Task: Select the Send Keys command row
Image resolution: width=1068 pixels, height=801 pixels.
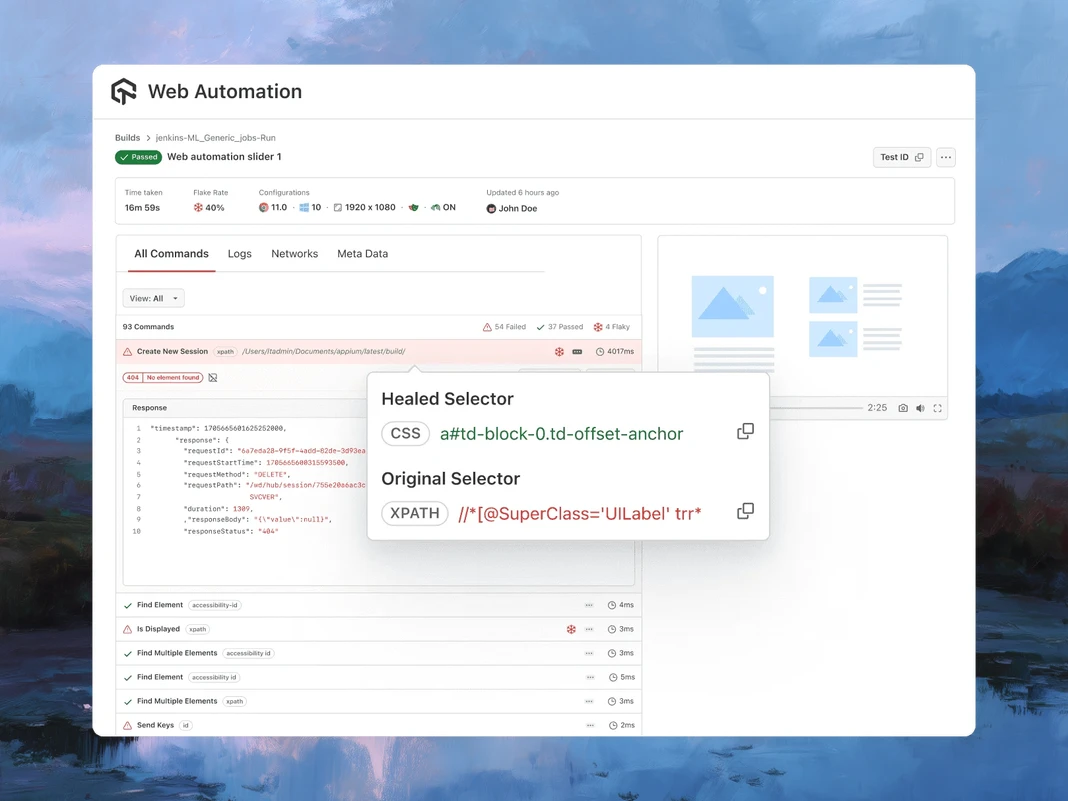Action: click(x=379, y=725)
